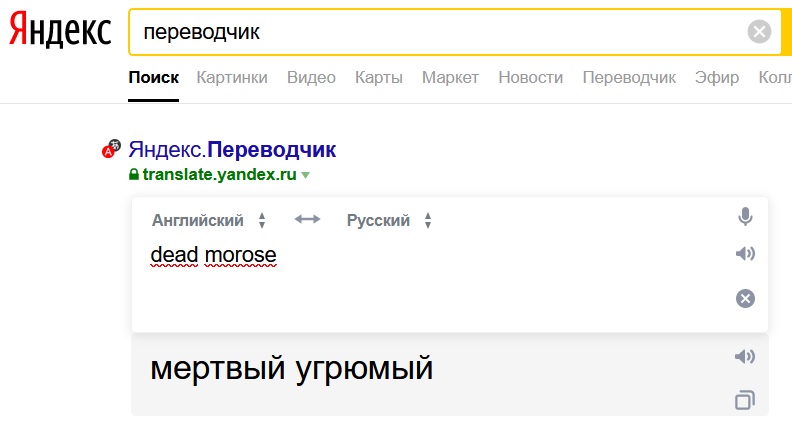Viewport: 792px width, 426px height.
Task: Copy the translation with the copy icon
Action: 745,400
